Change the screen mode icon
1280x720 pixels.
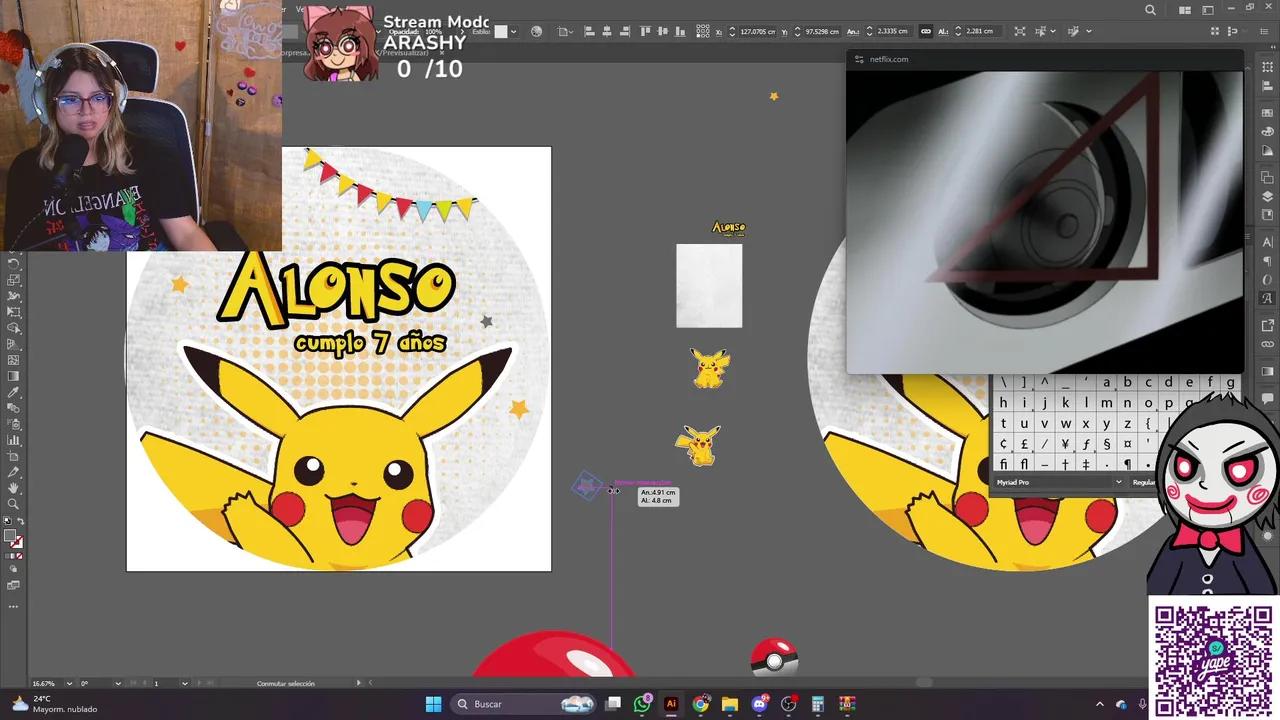13,585
